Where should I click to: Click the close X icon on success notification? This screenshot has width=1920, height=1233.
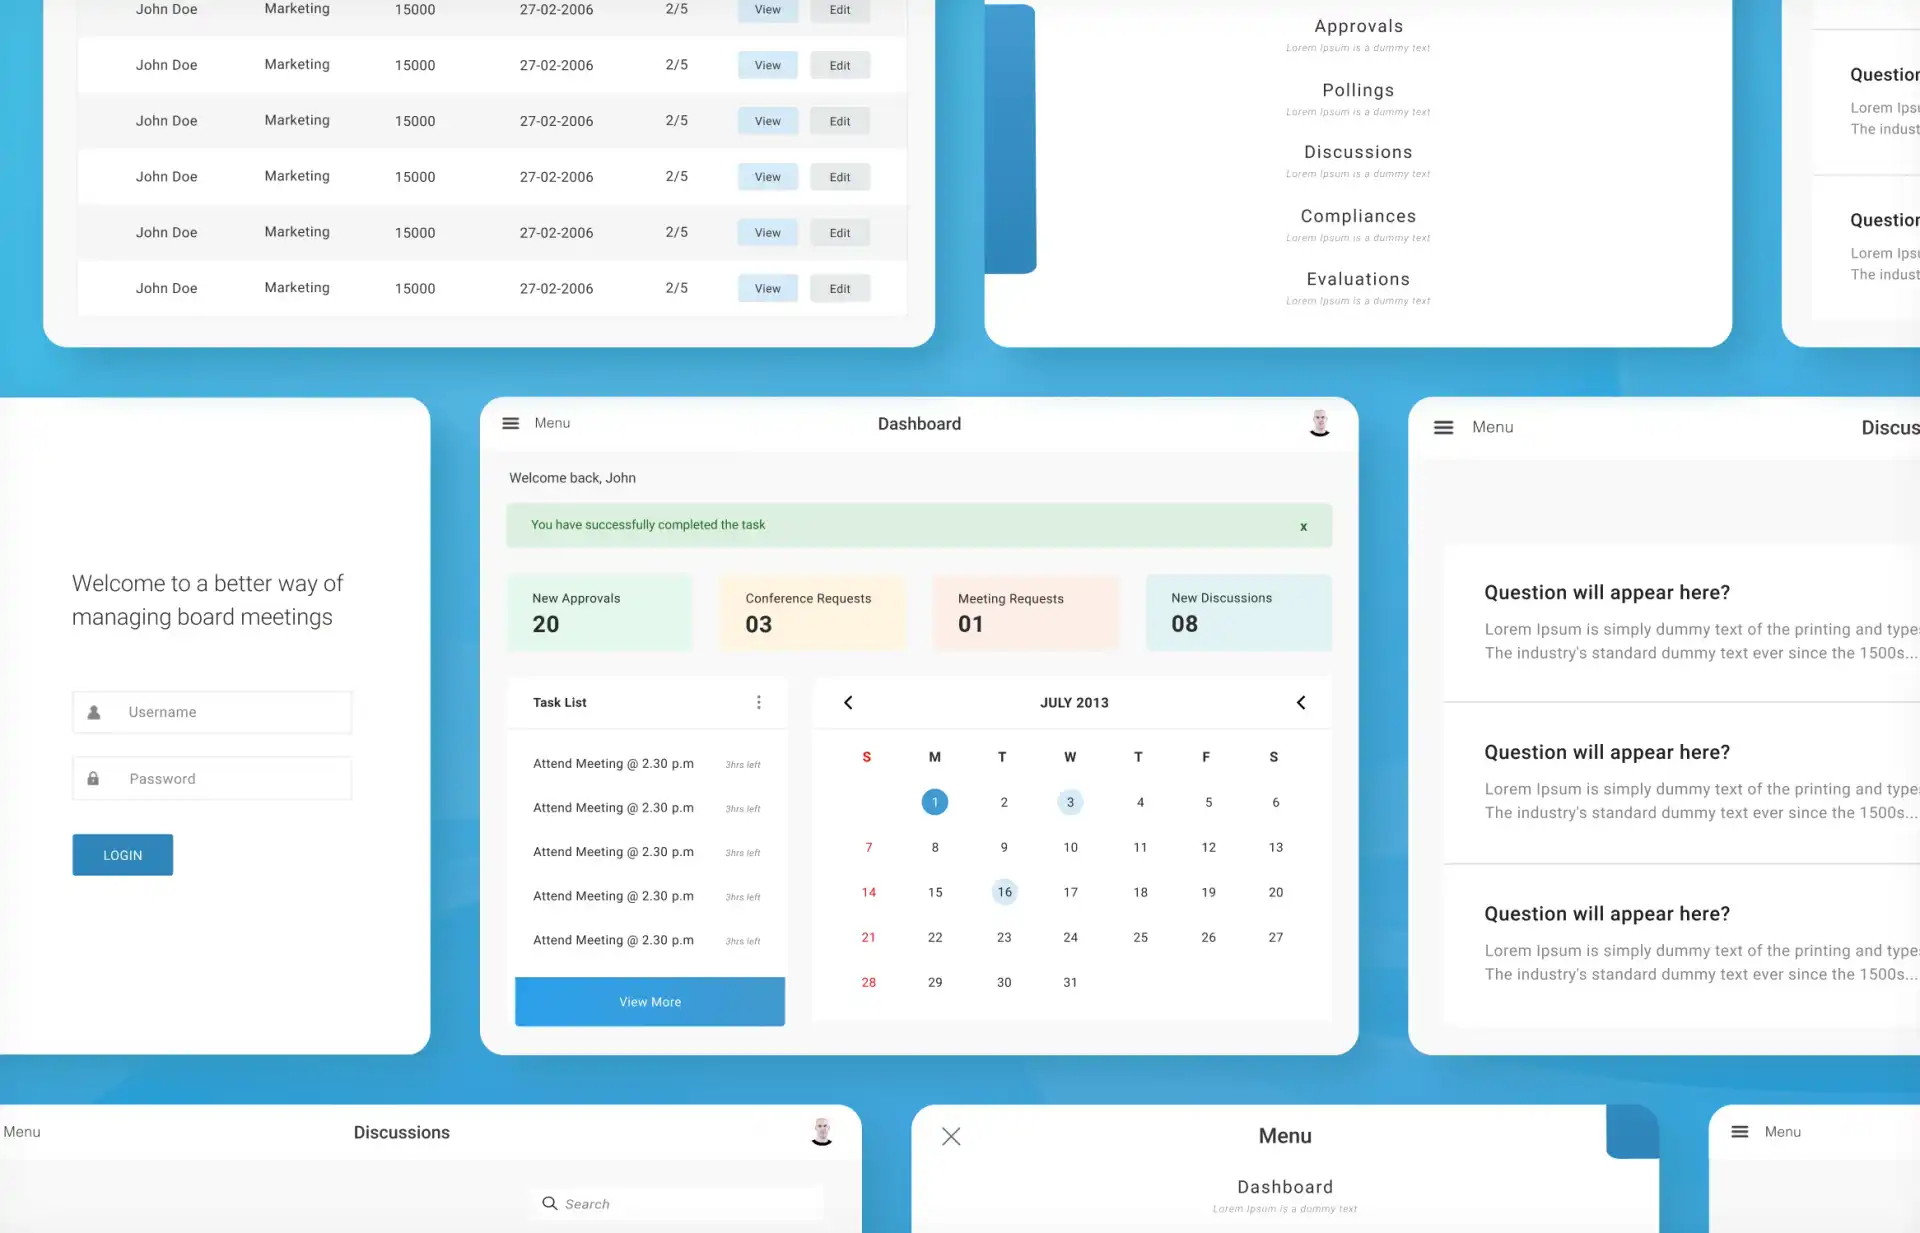coord(1303,523)
